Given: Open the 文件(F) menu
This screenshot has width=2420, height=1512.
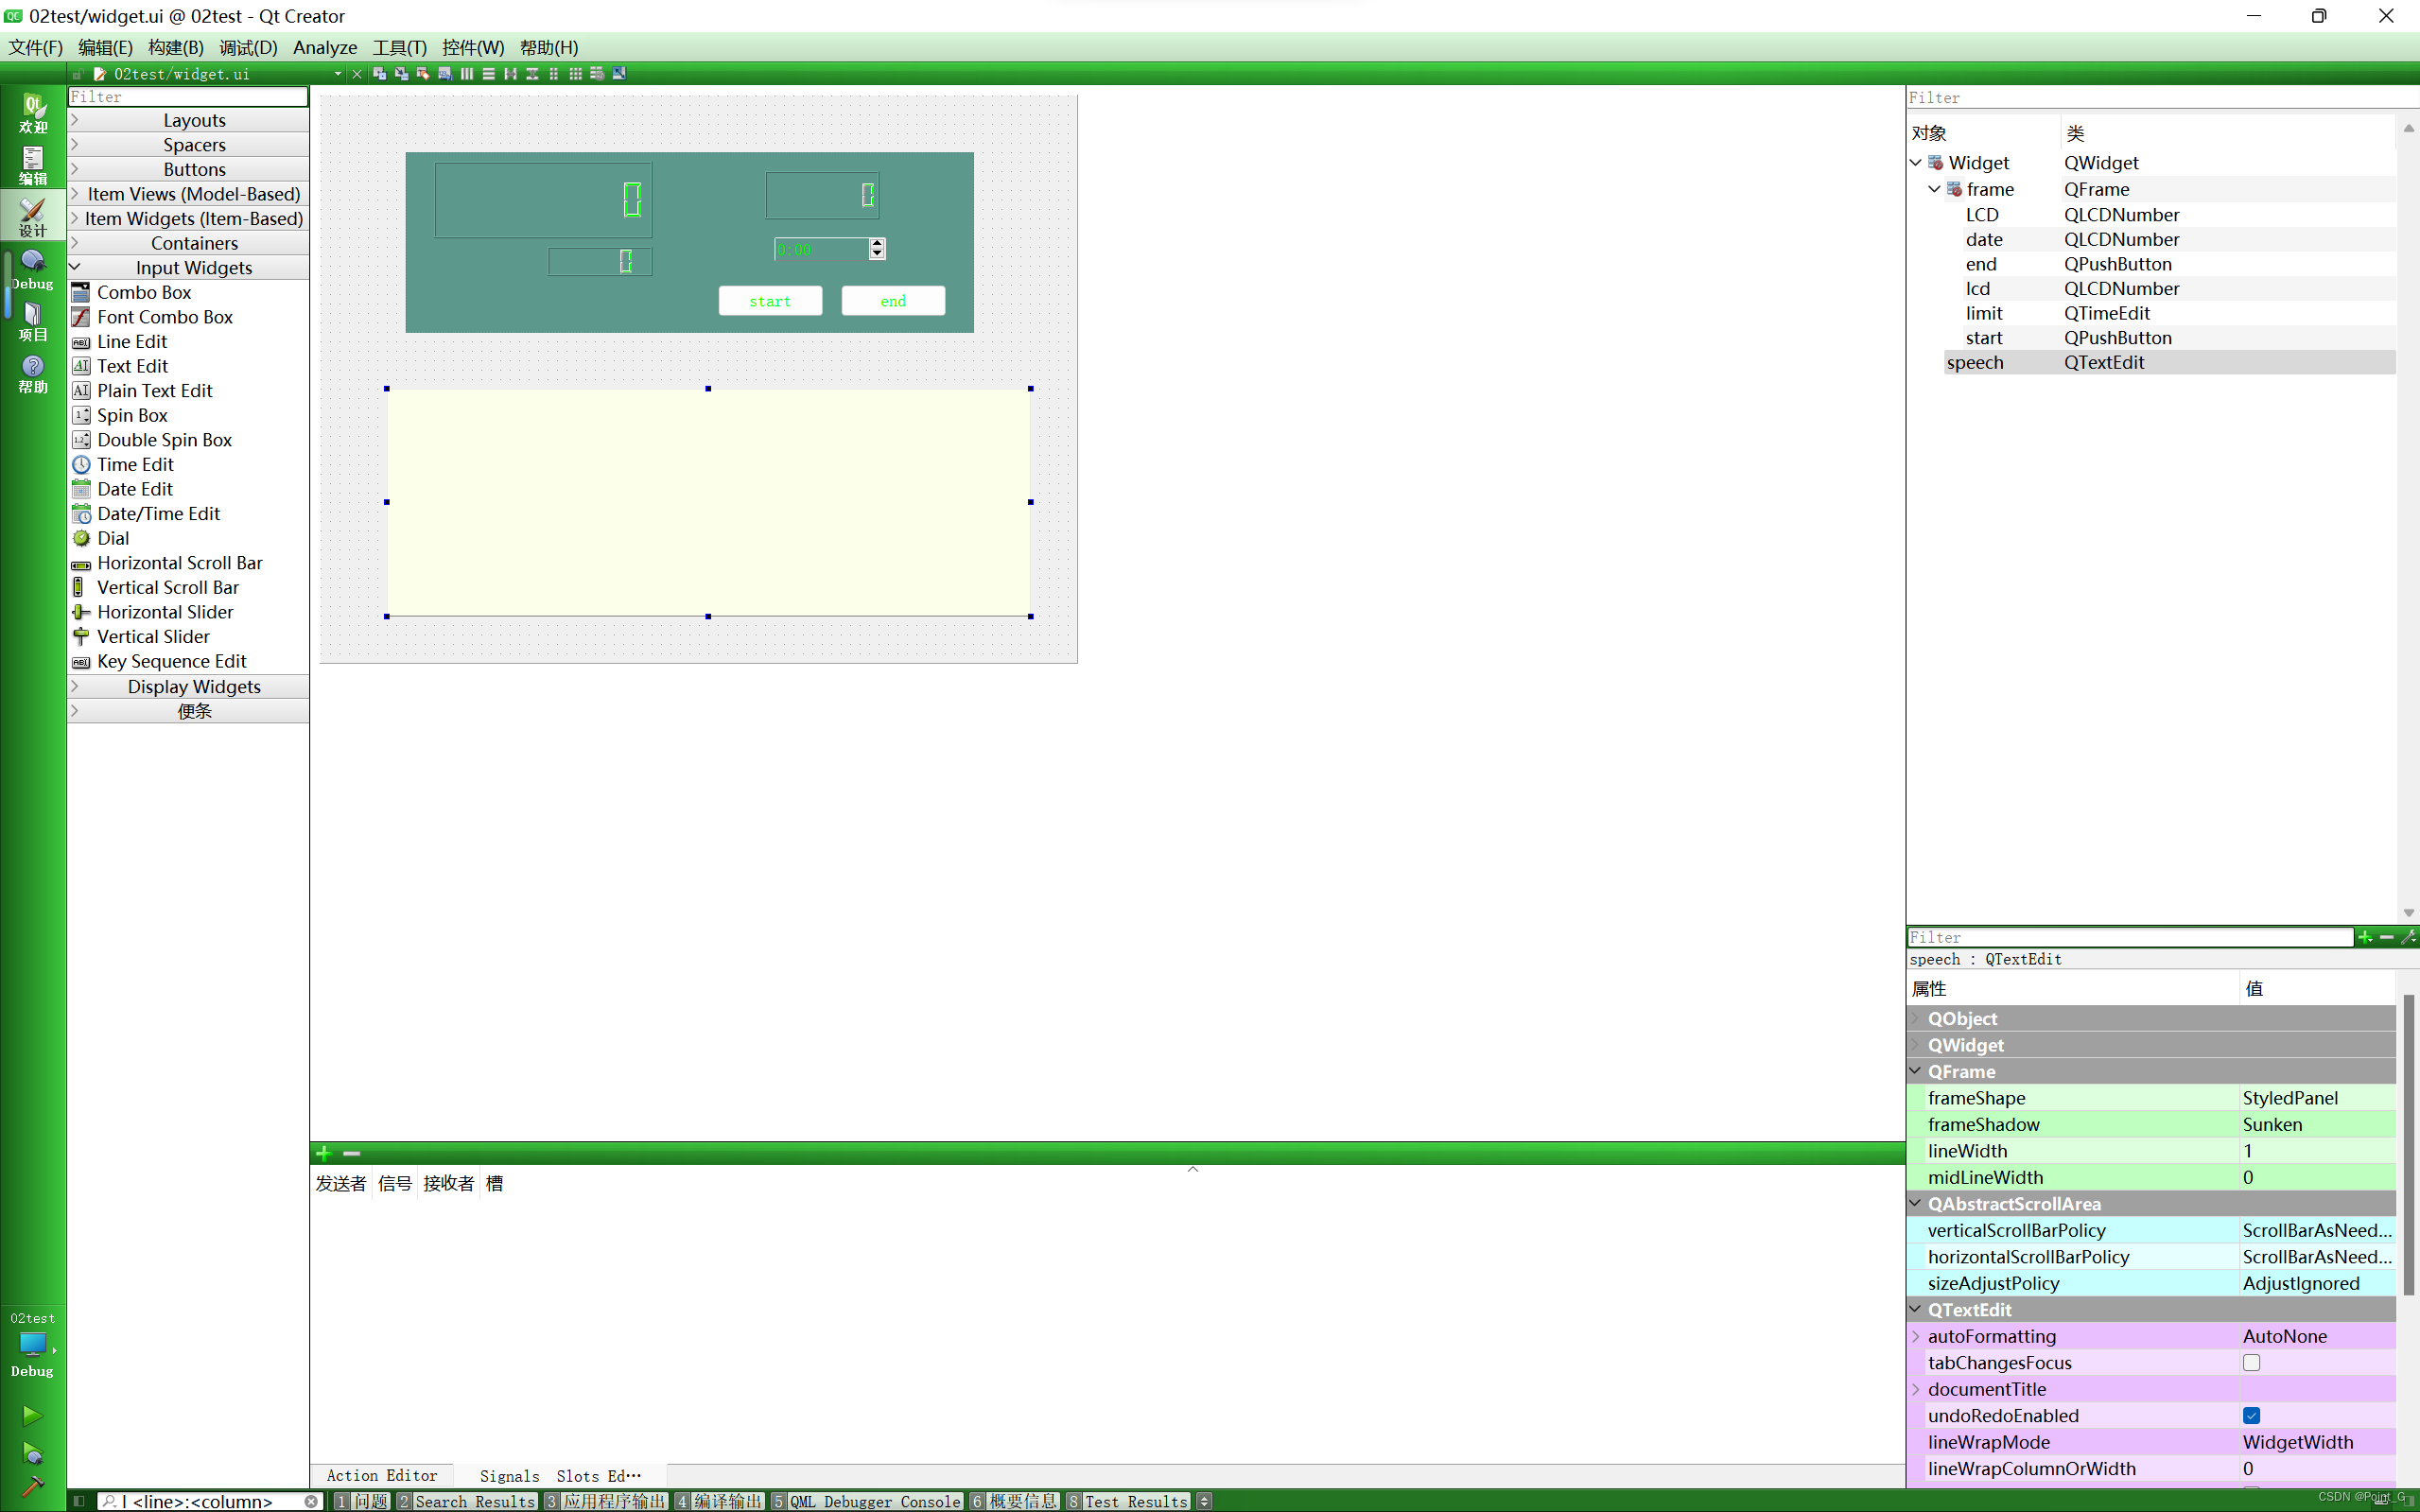Looking at the screenshot, I should point(35,47).
